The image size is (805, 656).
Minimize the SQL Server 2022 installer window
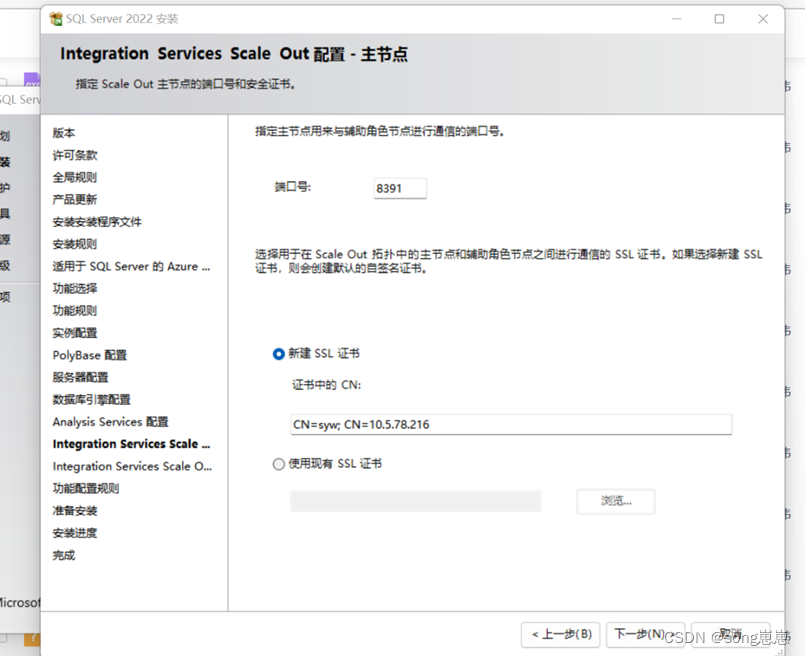(x=677, y=19)
